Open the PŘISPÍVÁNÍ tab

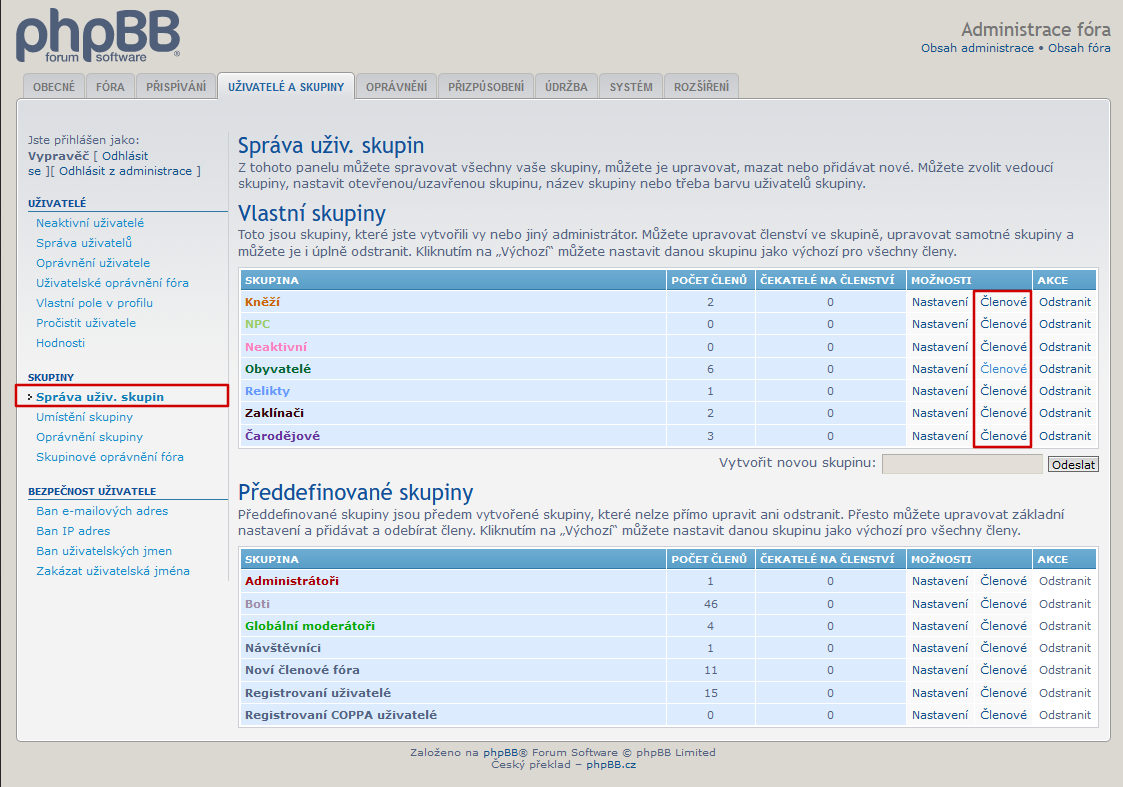176,87
